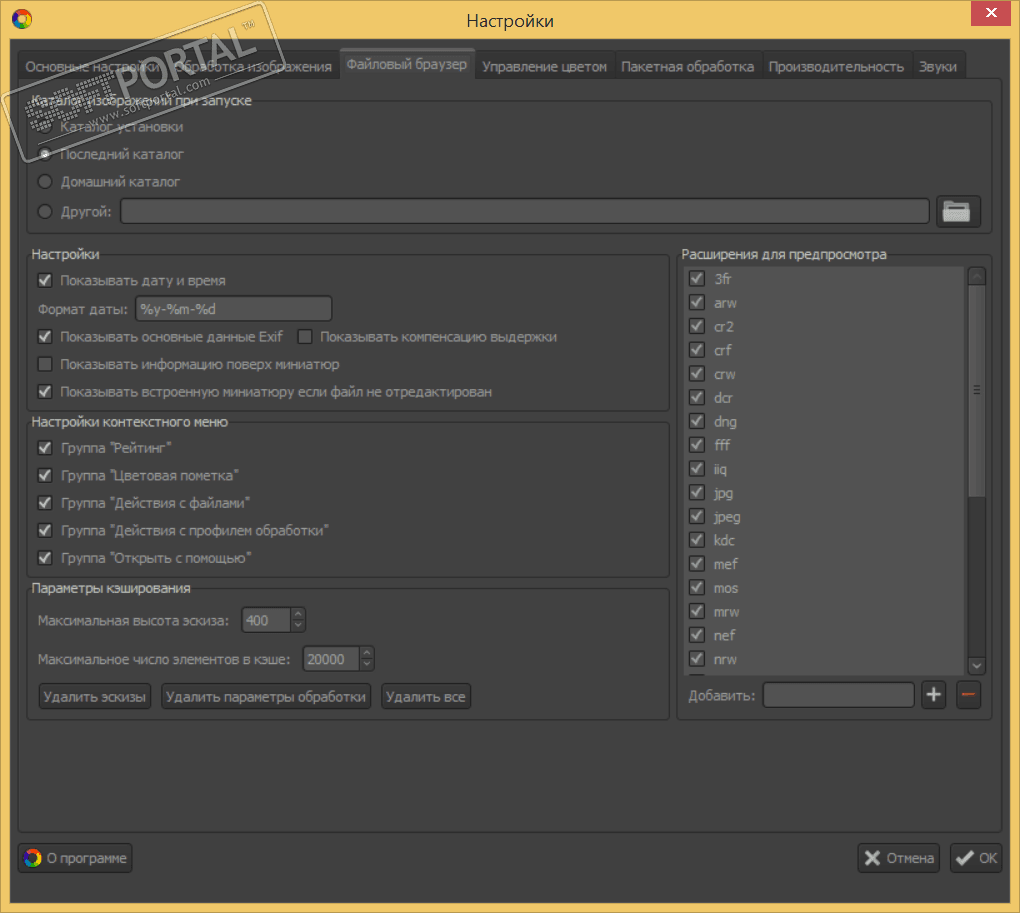Select Другой radio option
Screen dimensions: 1020x913
coord(45,211)
